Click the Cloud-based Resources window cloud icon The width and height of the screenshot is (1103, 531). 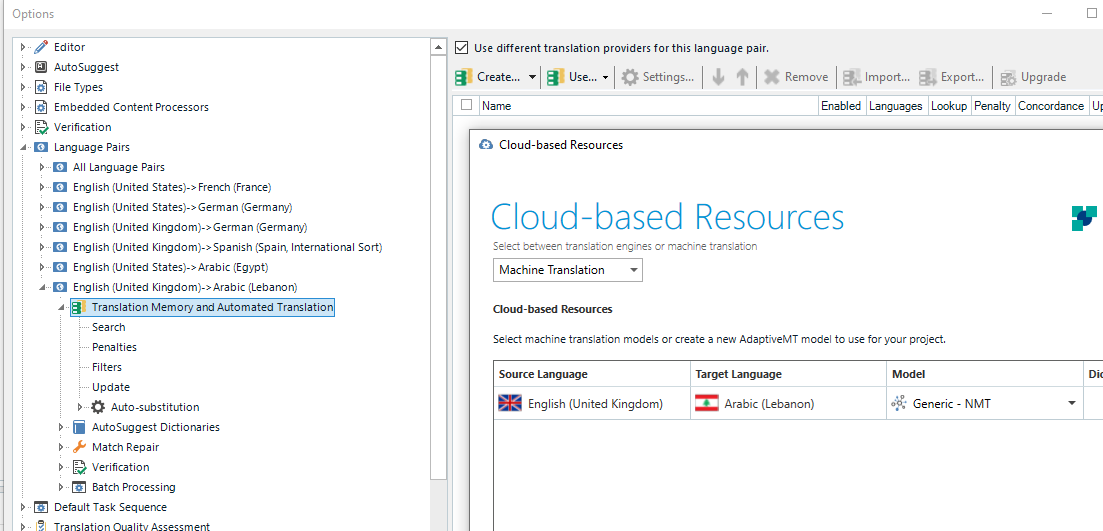point(485,145)
